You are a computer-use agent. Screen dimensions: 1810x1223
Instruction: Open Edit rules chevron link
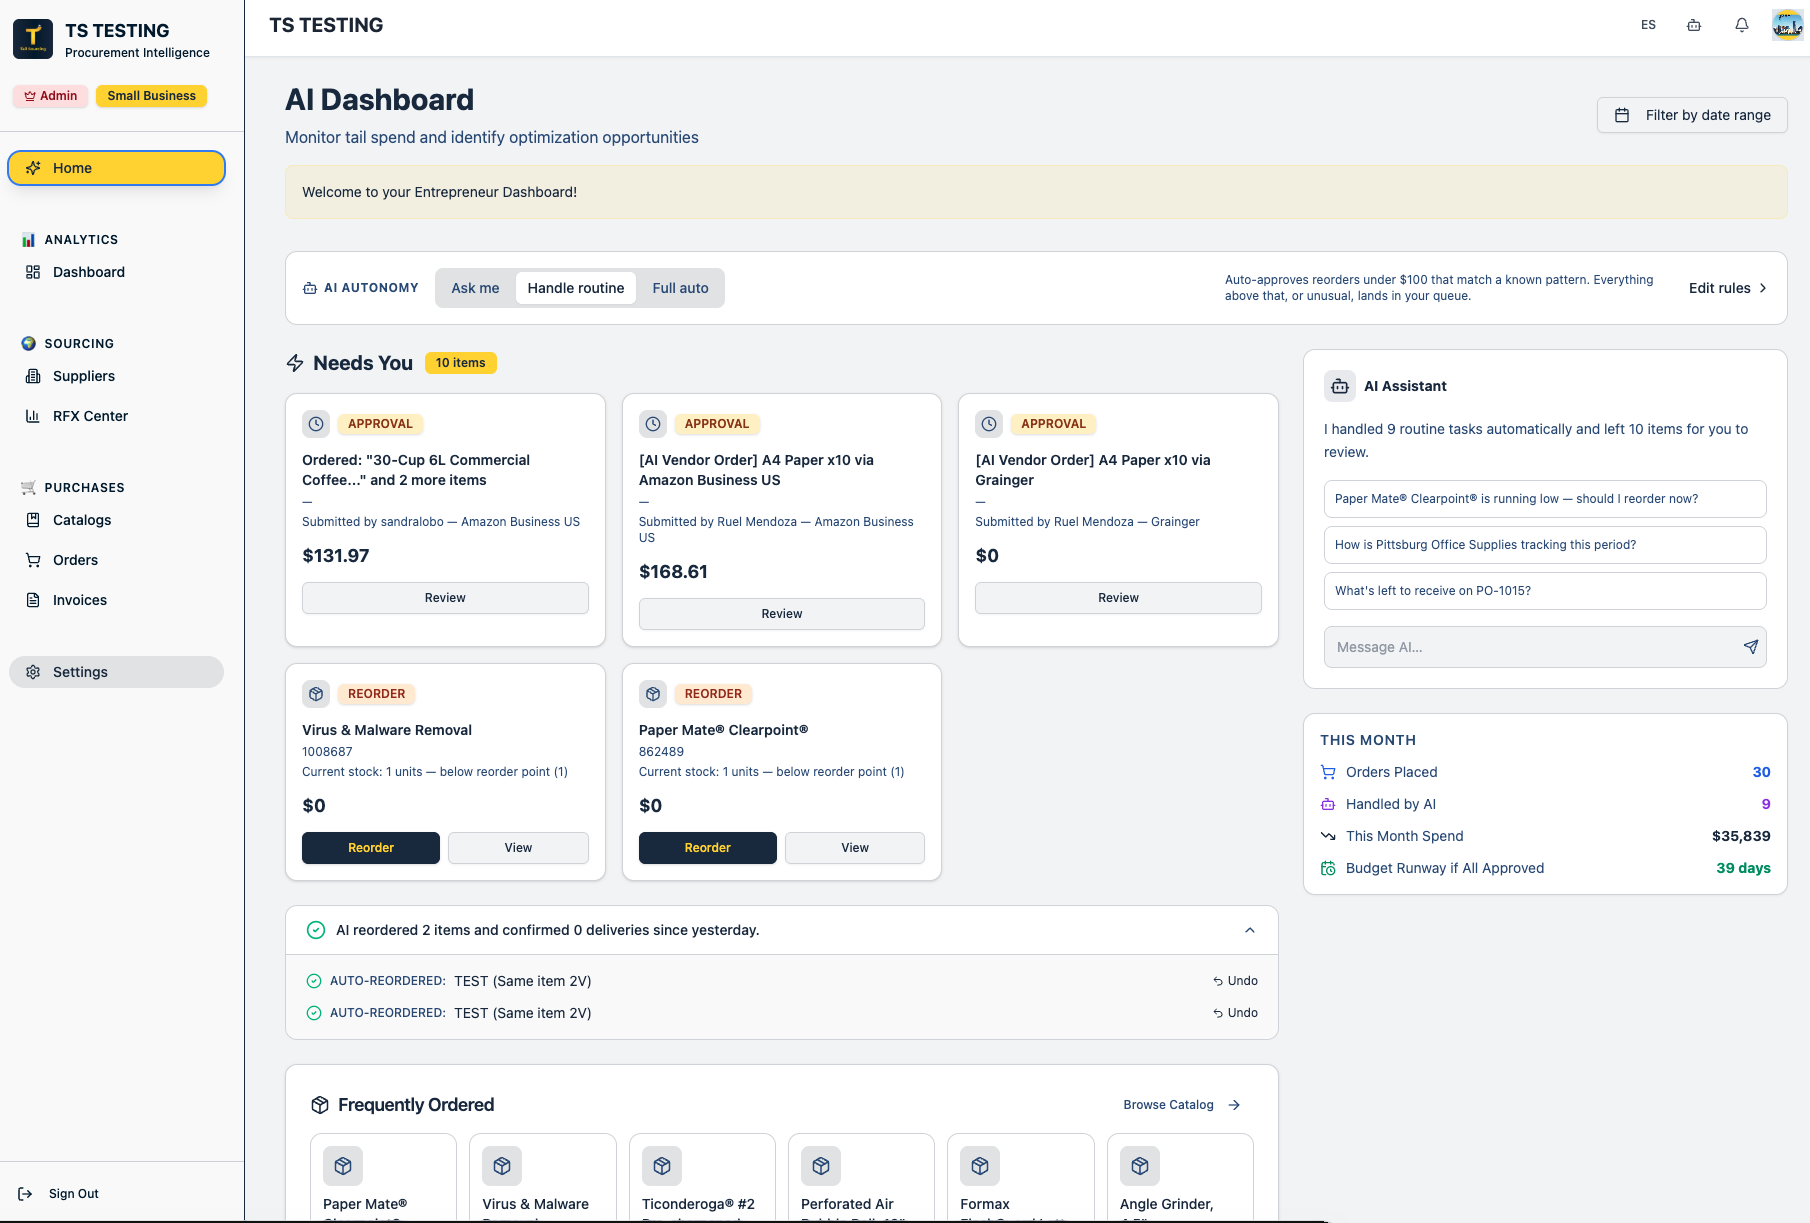click(x=1728, y=288)
